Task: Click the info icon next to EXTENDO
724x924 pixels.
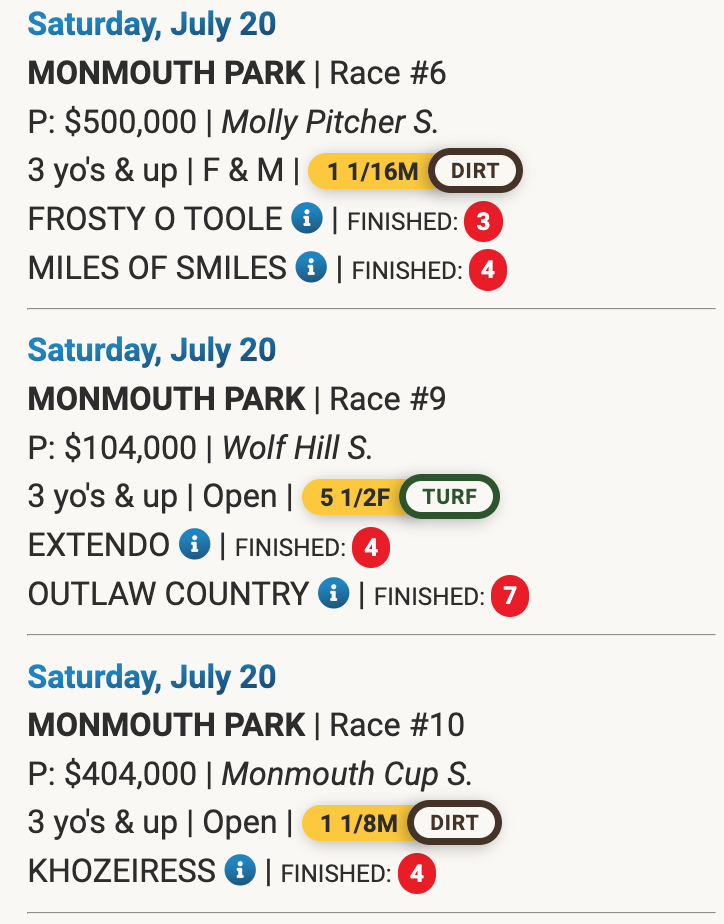Action: click(x=195, y=545)
